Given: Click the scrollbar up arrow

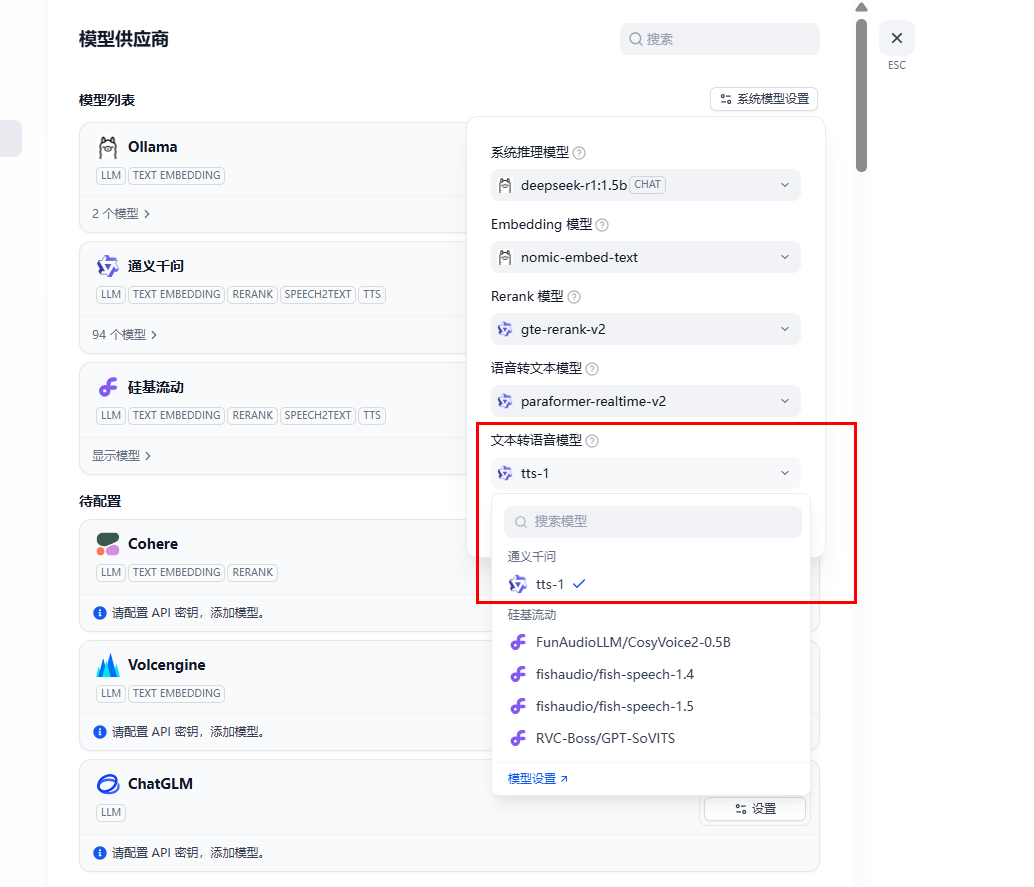Looking at the screenshot, I should [x=861, y=7].
